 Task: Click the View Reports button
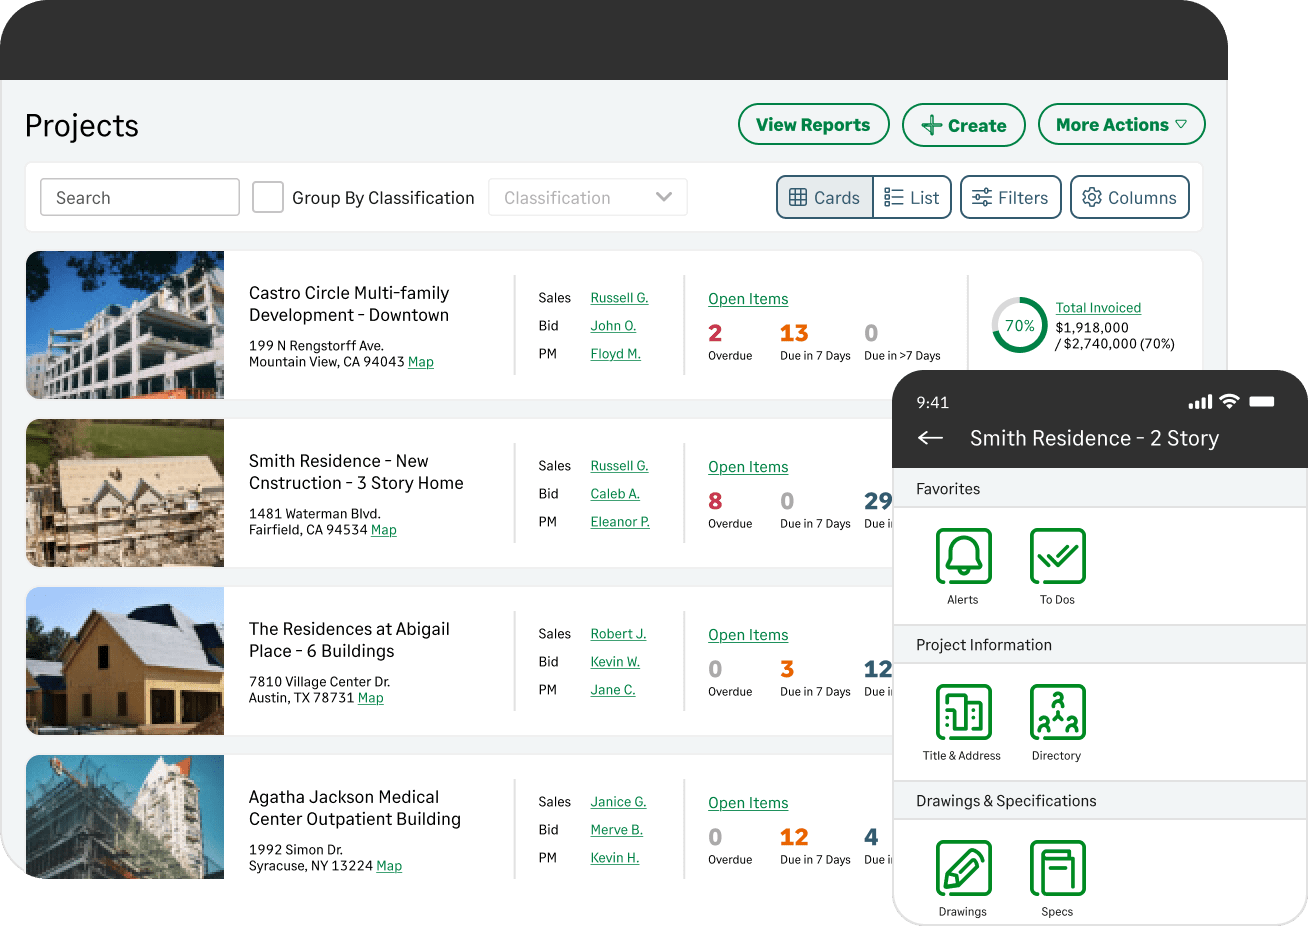813,124
